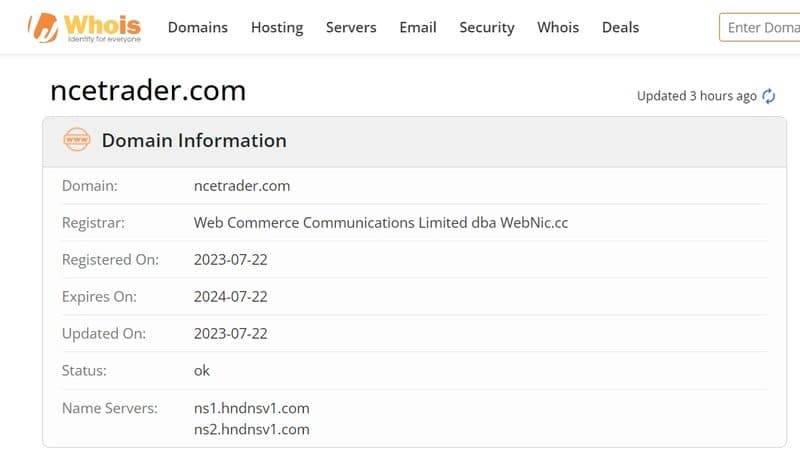Select the ncetrader.com domain value

click(242, 186)
